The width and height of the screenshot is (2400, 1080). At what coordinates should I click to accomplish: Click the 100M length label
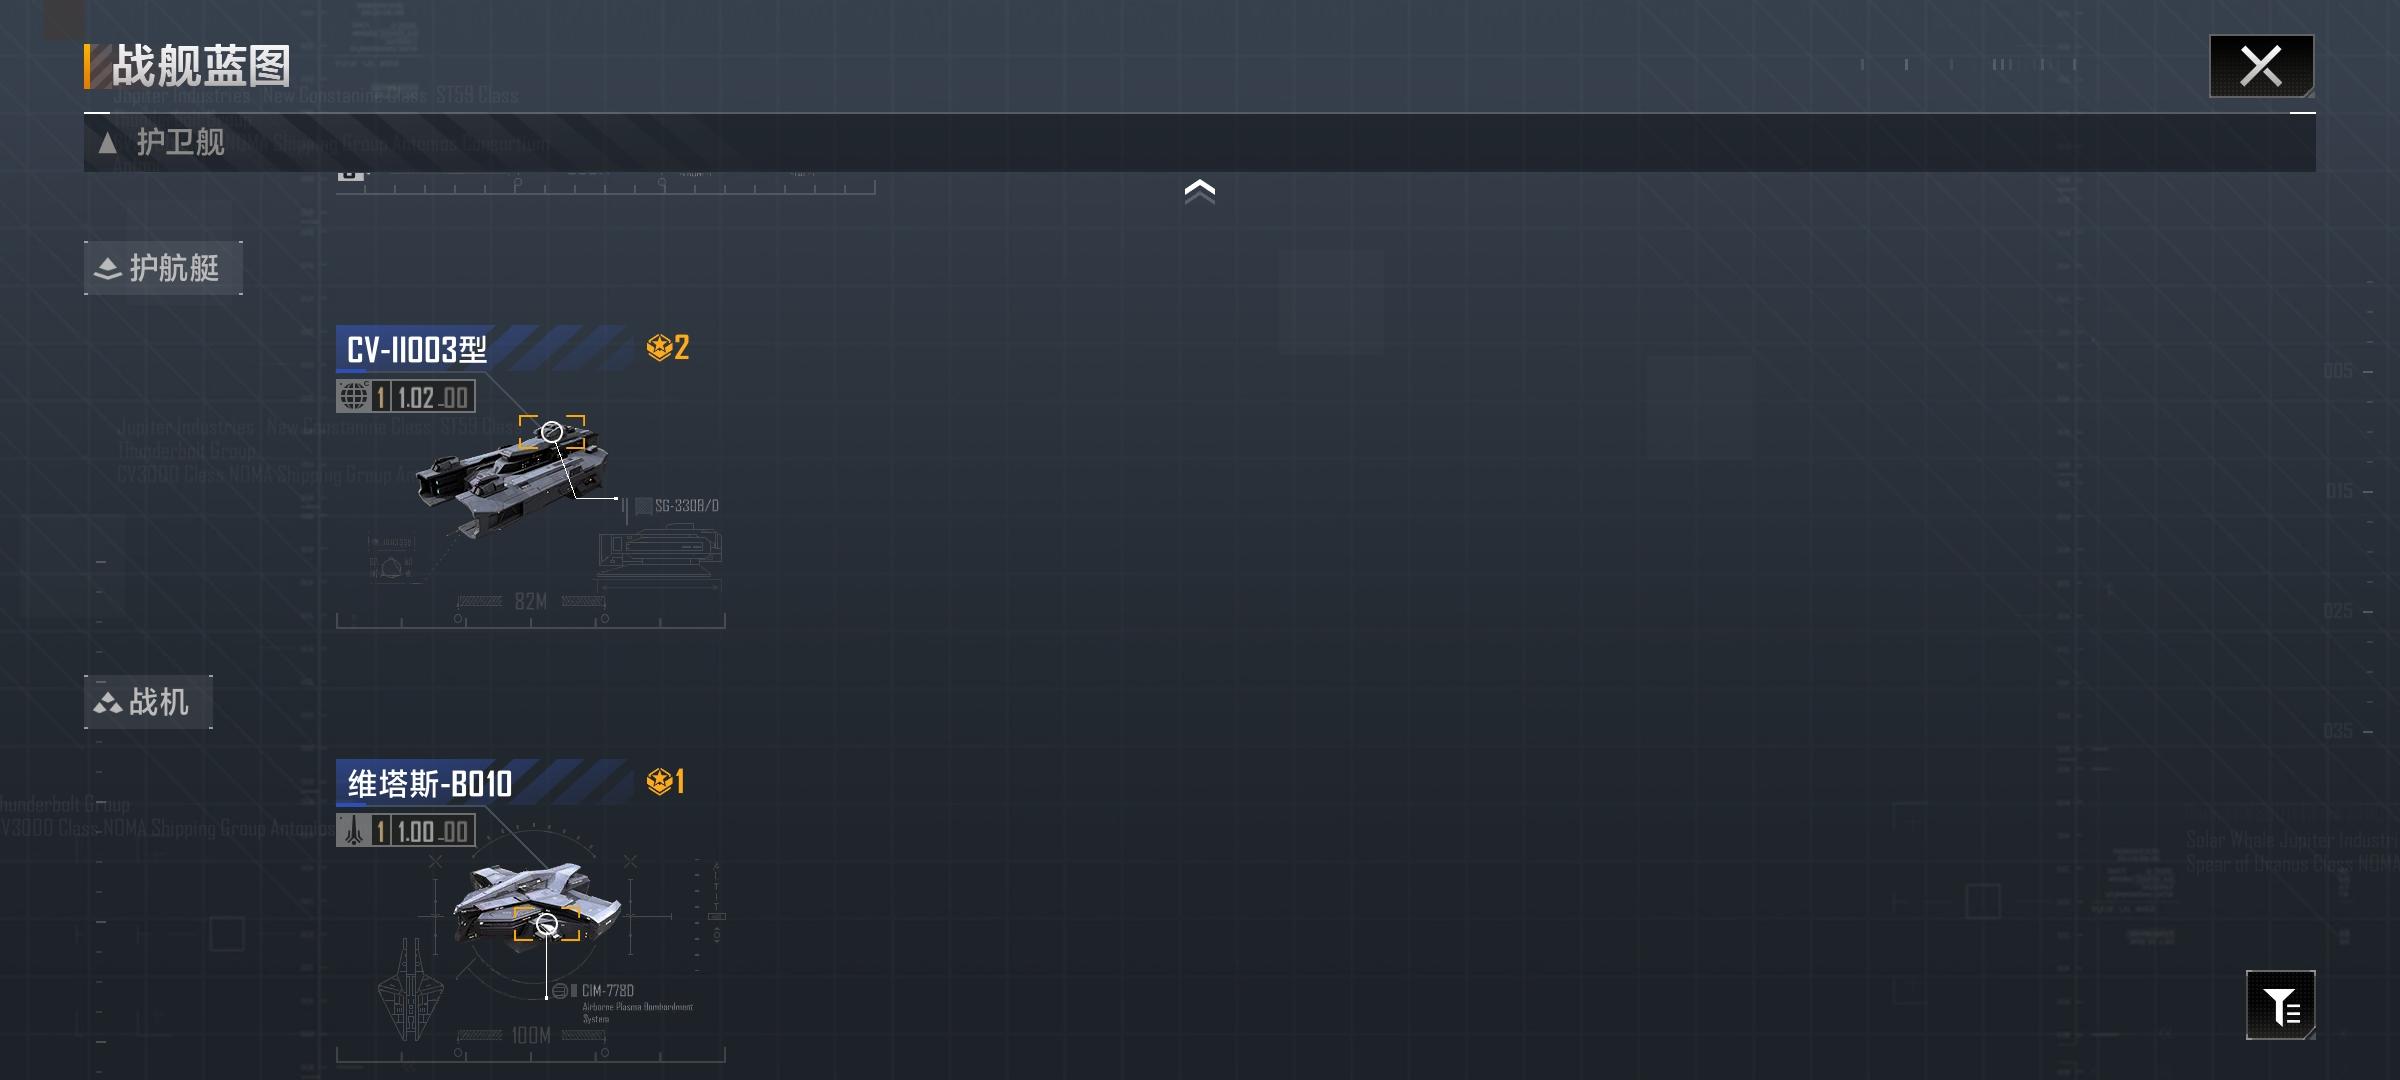coord(531,1035)
